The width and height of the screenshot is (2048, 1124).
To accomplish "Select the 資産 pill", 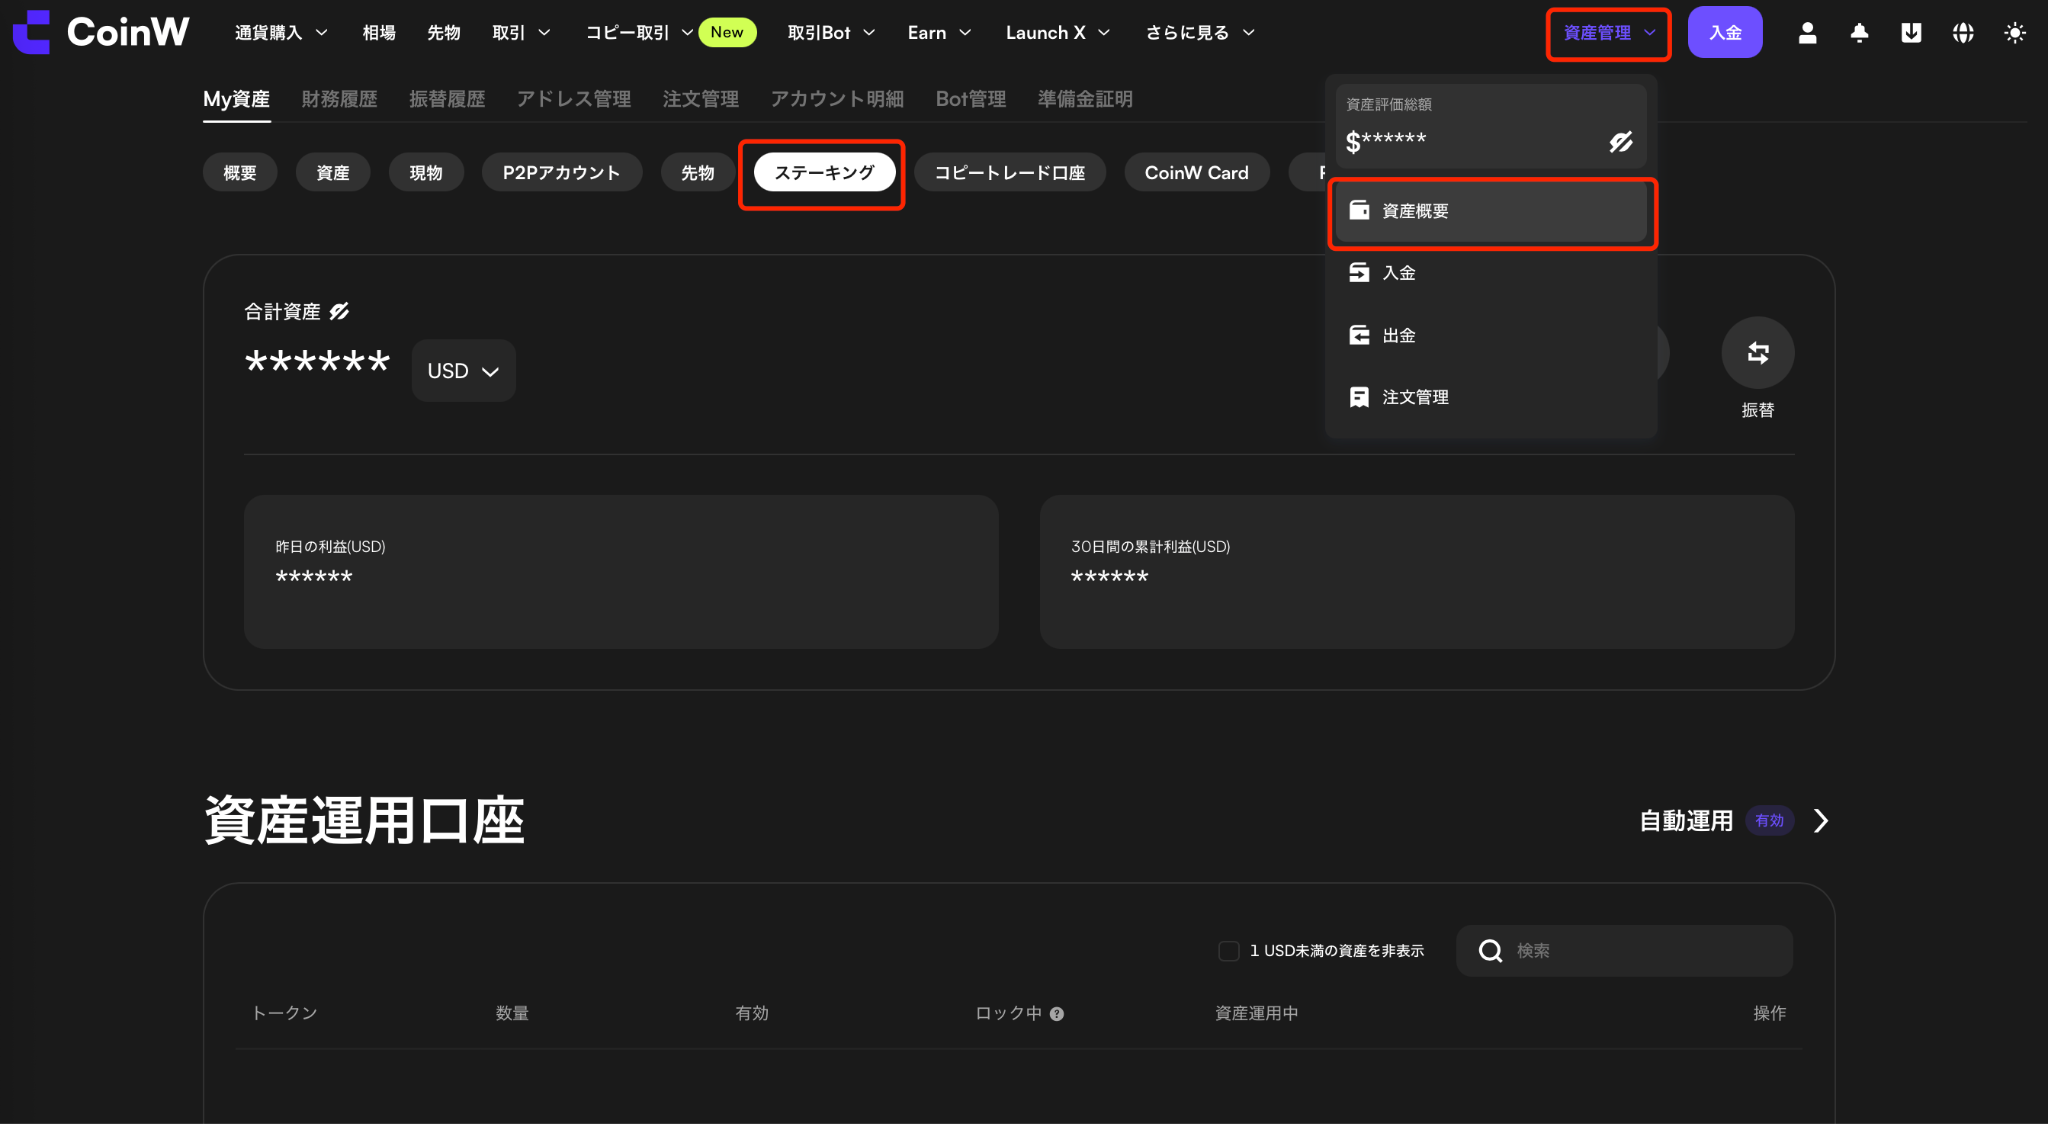I will click(x=333, y=172).
